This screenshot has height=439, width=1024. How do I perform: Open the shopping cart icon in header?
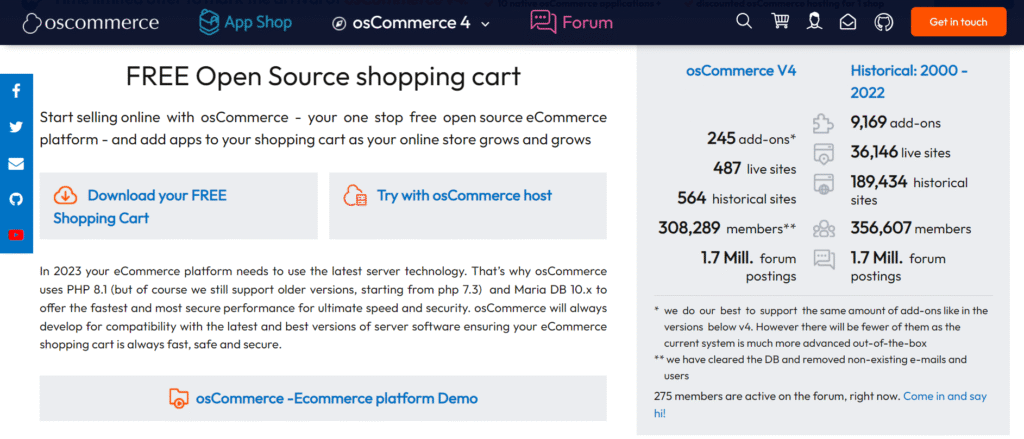click(x=779, y=21)
